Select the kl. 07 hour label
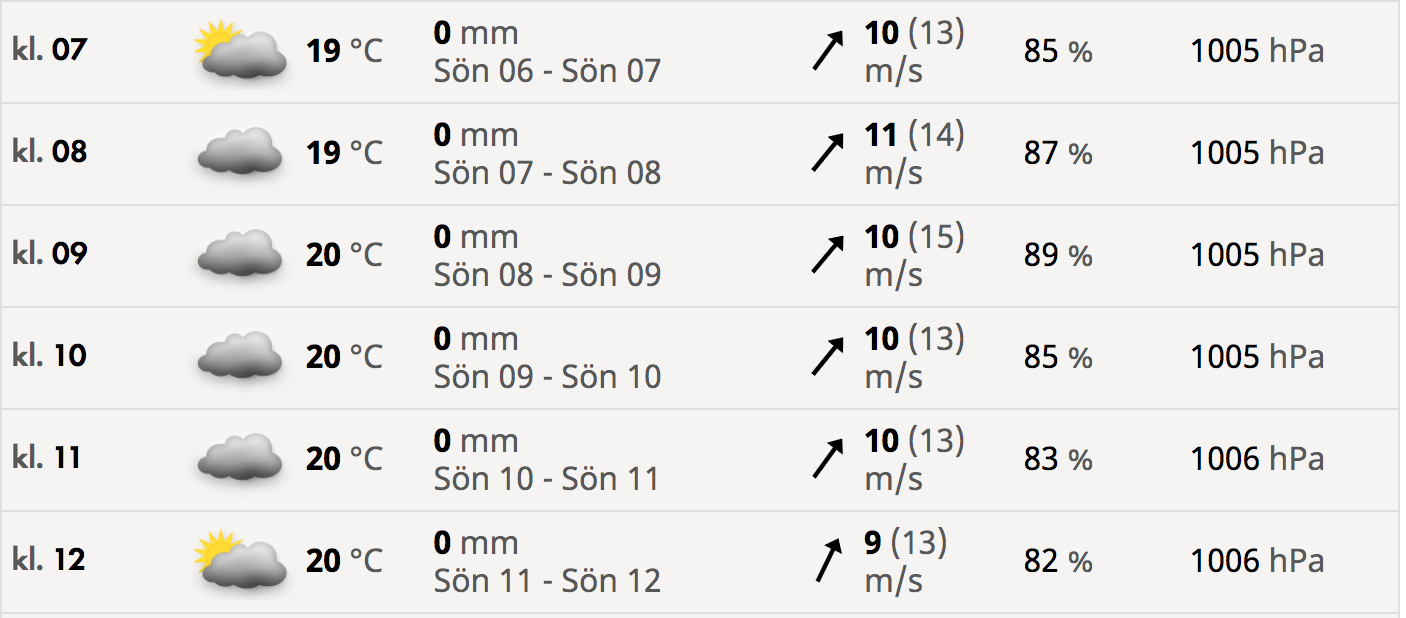Viewport: 1406px width, 618px height. (x=50, y=49)
